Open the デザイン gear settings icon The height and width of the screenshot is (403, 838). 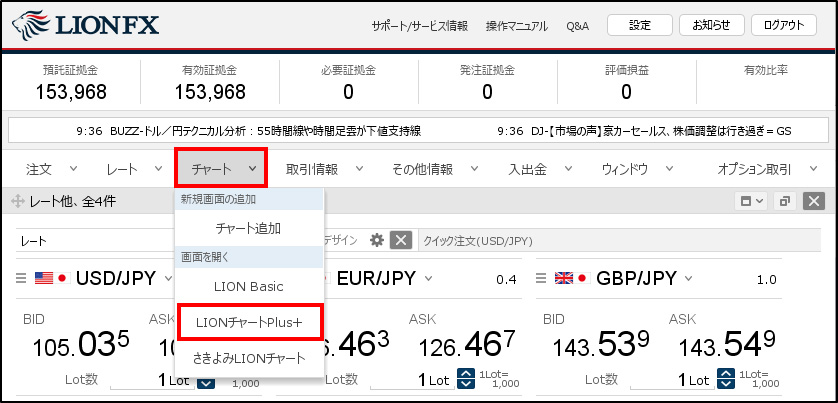(377, 241)
